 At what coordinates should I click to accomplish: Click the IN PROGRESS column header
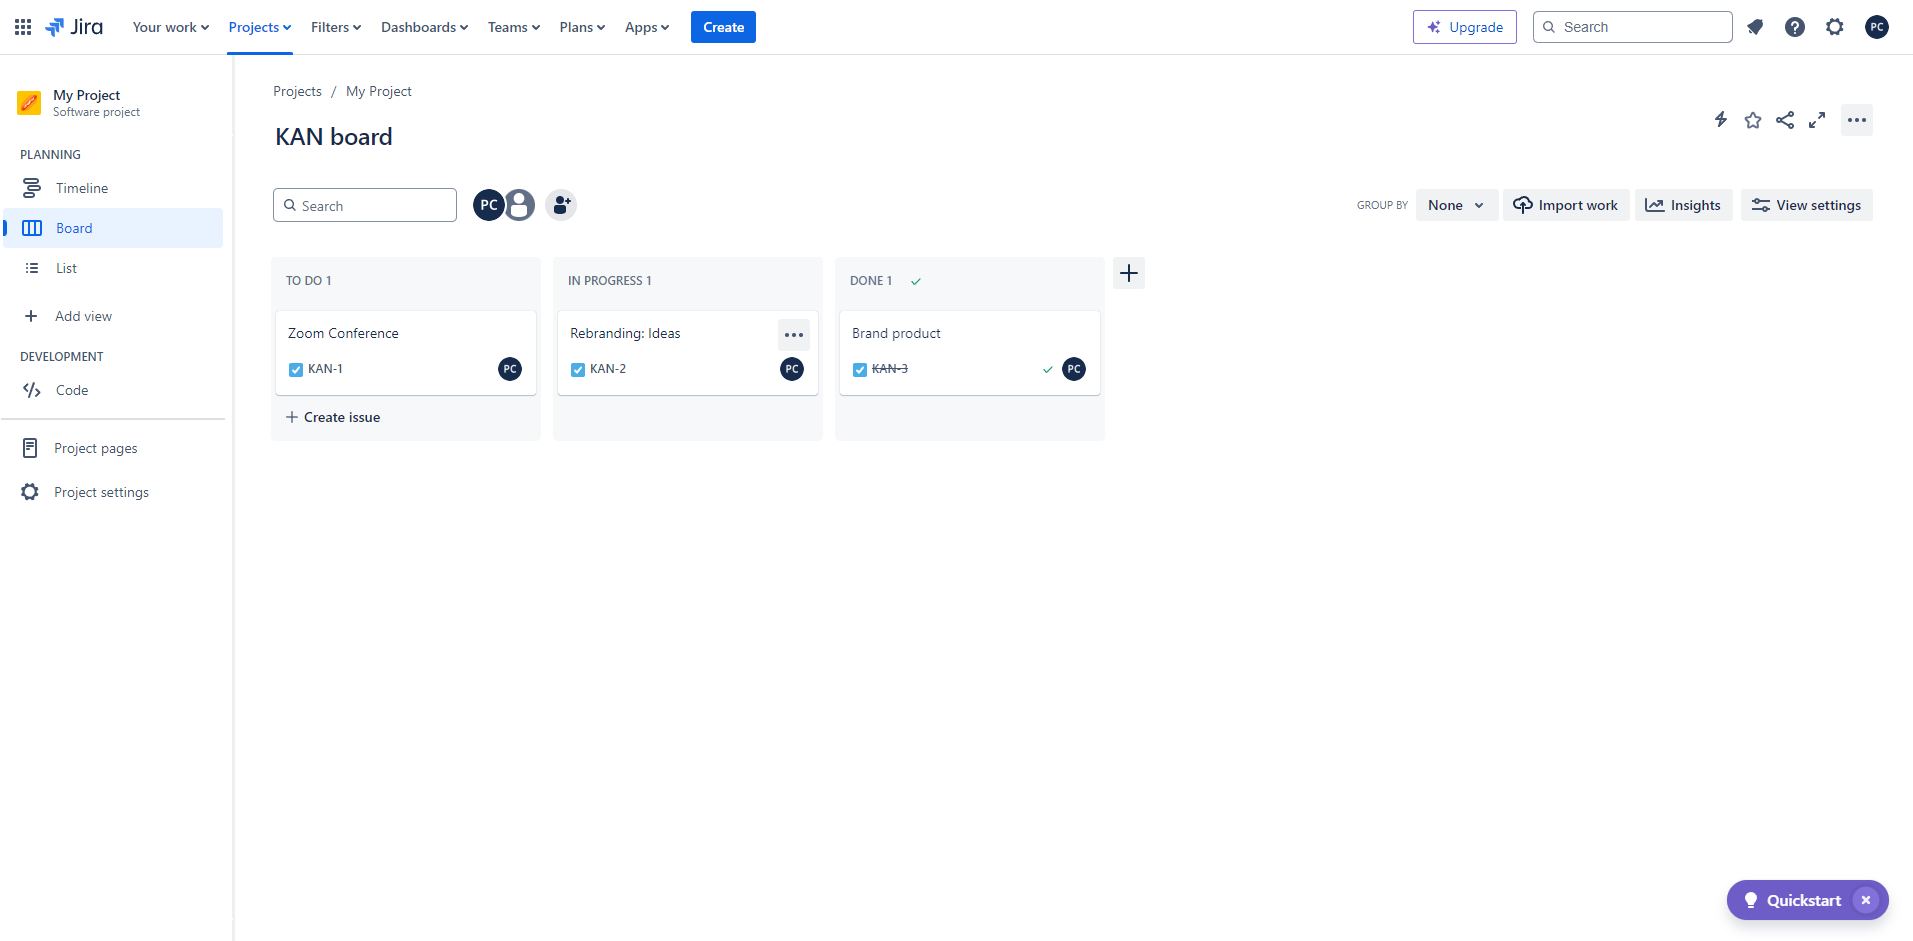click(x=610, y=281)
